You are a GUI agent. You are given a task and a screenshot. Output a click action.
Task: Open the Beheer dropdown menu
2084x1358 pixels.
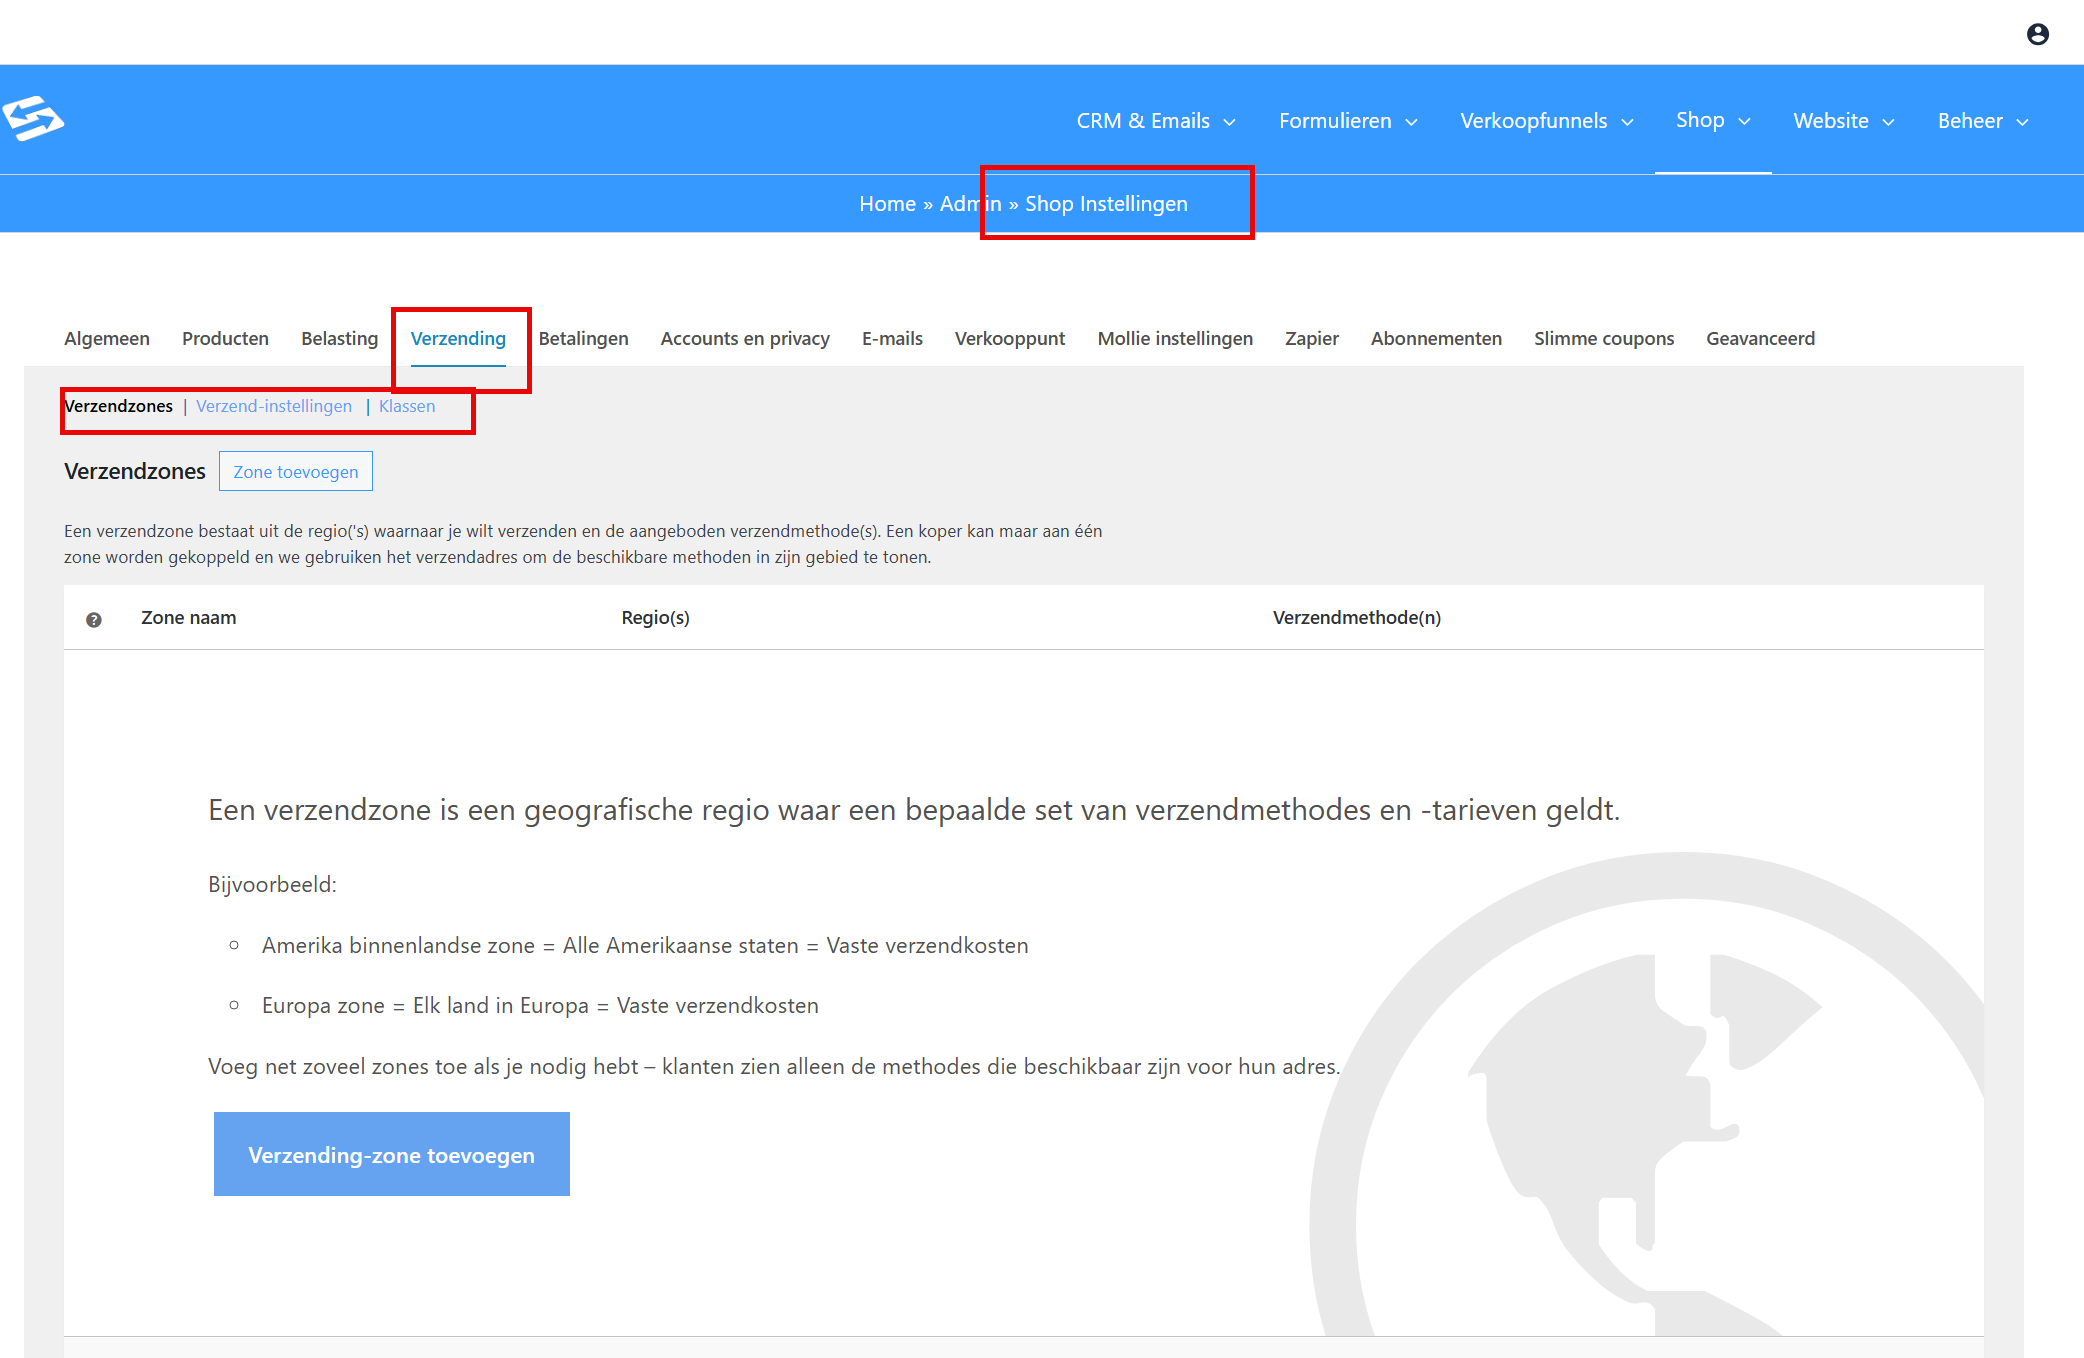(x=1983, y=121)
